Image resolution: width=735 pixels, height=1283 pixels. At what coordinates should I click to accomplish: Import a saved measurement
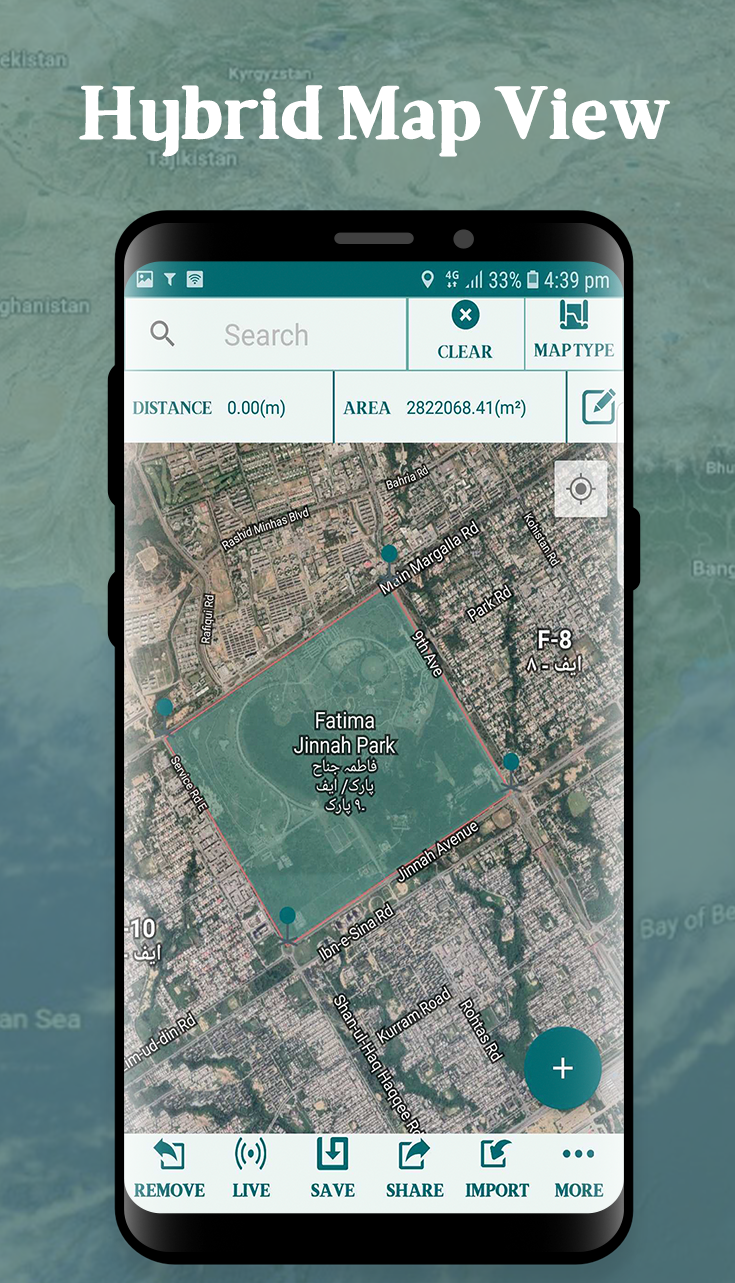click(x=496, y=1169)
